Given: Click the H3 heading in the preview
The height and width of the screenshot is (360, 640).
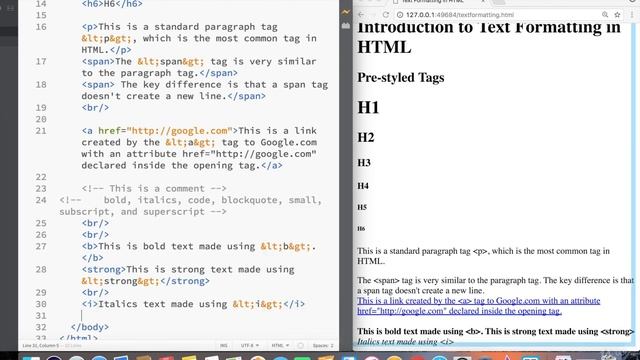Looking at the screenshot, I should 364,163.
